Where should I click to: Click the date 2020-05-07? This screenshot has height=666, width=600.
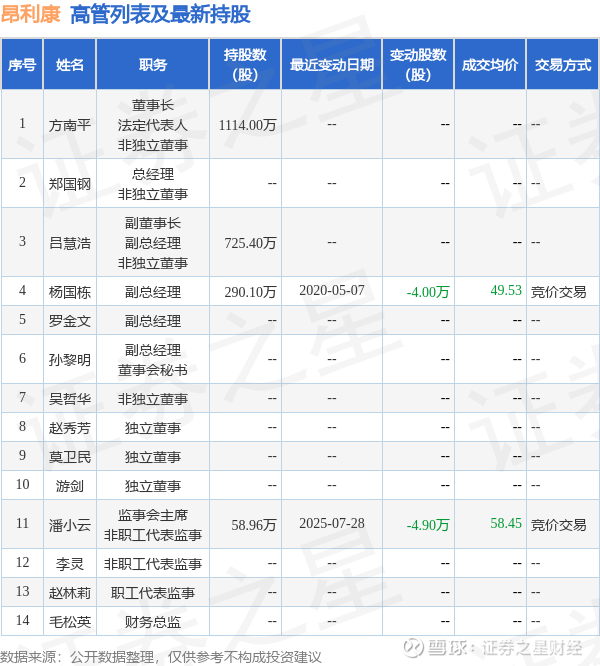[332, 290]
